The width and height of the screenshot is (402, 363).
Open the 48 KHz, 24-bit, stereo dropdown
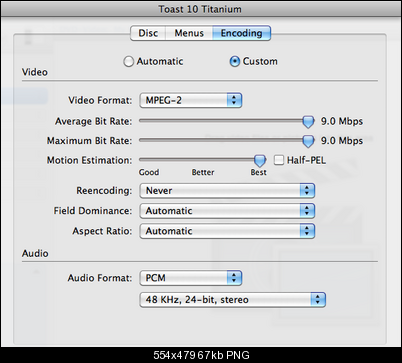(232, 300)
